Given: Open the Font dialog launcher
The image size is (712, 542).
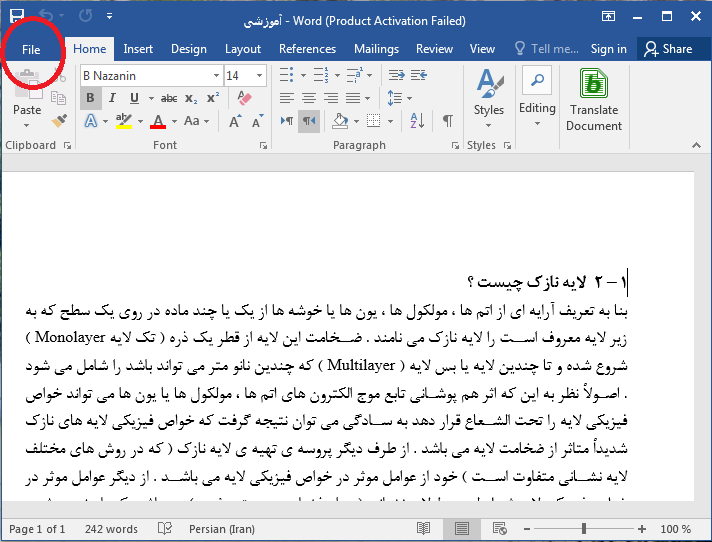Looking at the screenshot, I should point(263,145).
